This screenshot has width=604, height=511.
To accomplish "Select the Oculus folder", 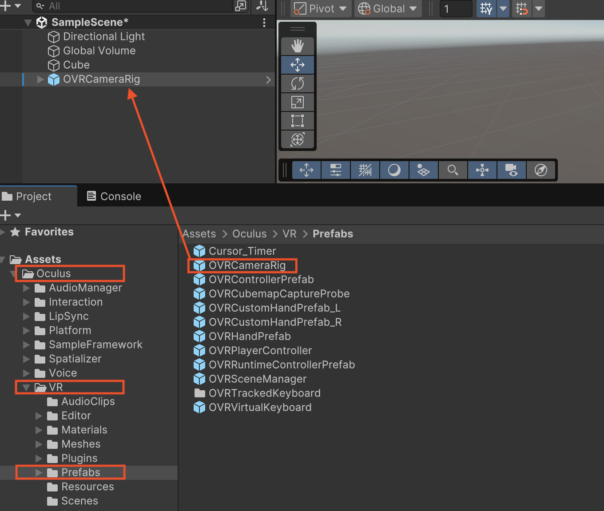I will click(x=54, y=273).
